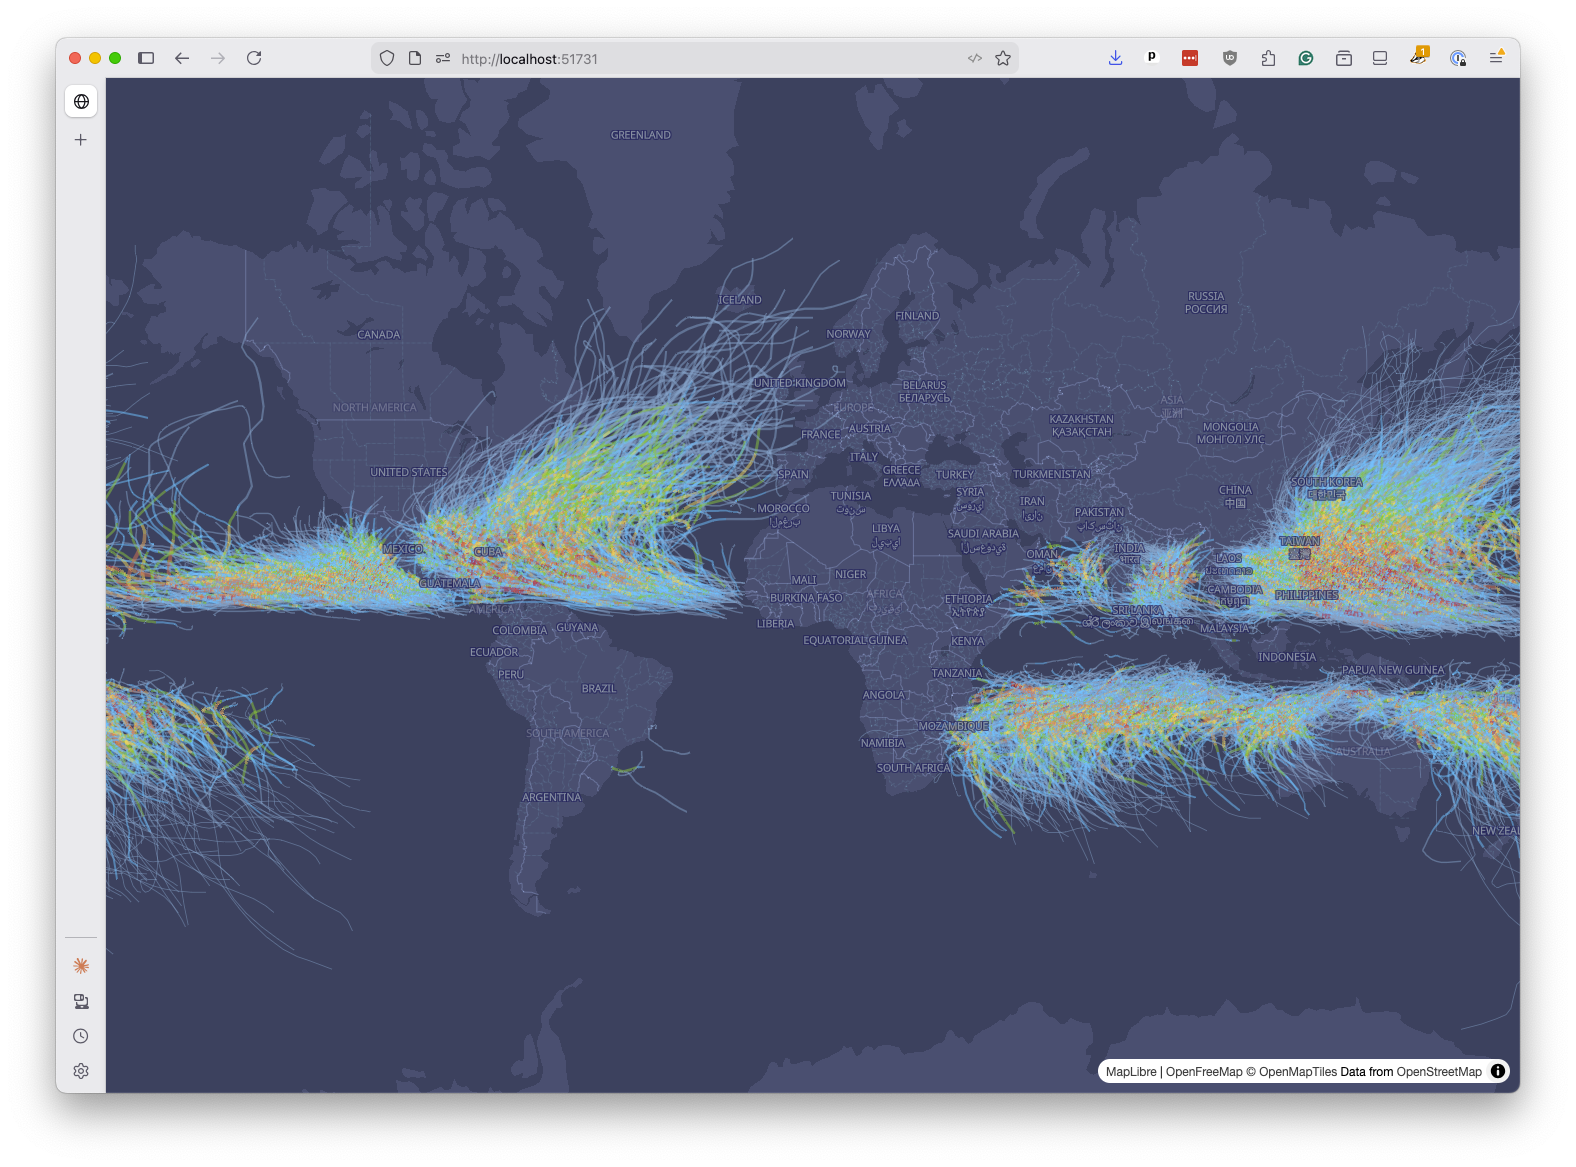The width and height of the screenshot is (1576, 1167).
Task: Open the tracking protection shield
Action: pyautogui.click(x=387, y=58)
